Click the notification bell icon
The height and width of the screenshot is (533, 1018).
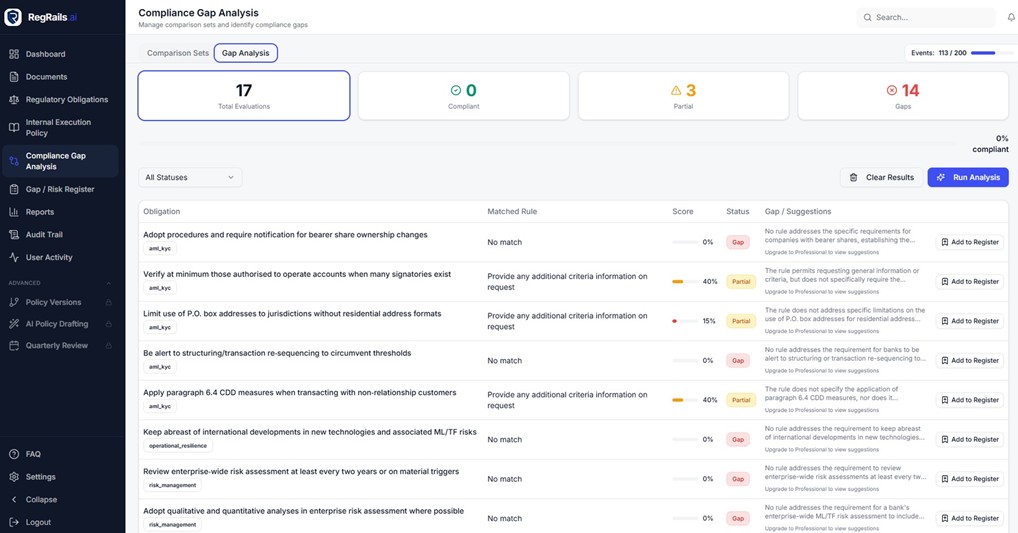point(1012,18)
